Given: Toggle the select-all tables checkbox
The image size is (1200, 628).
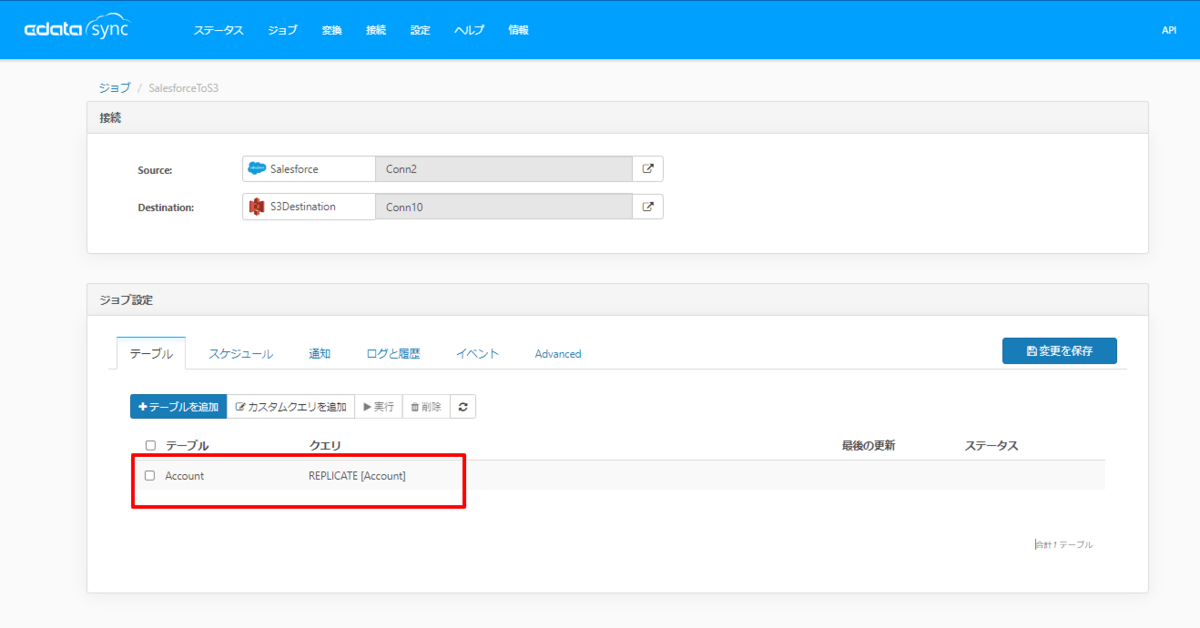Looking at the screenshot, I should tap(150, 446).
